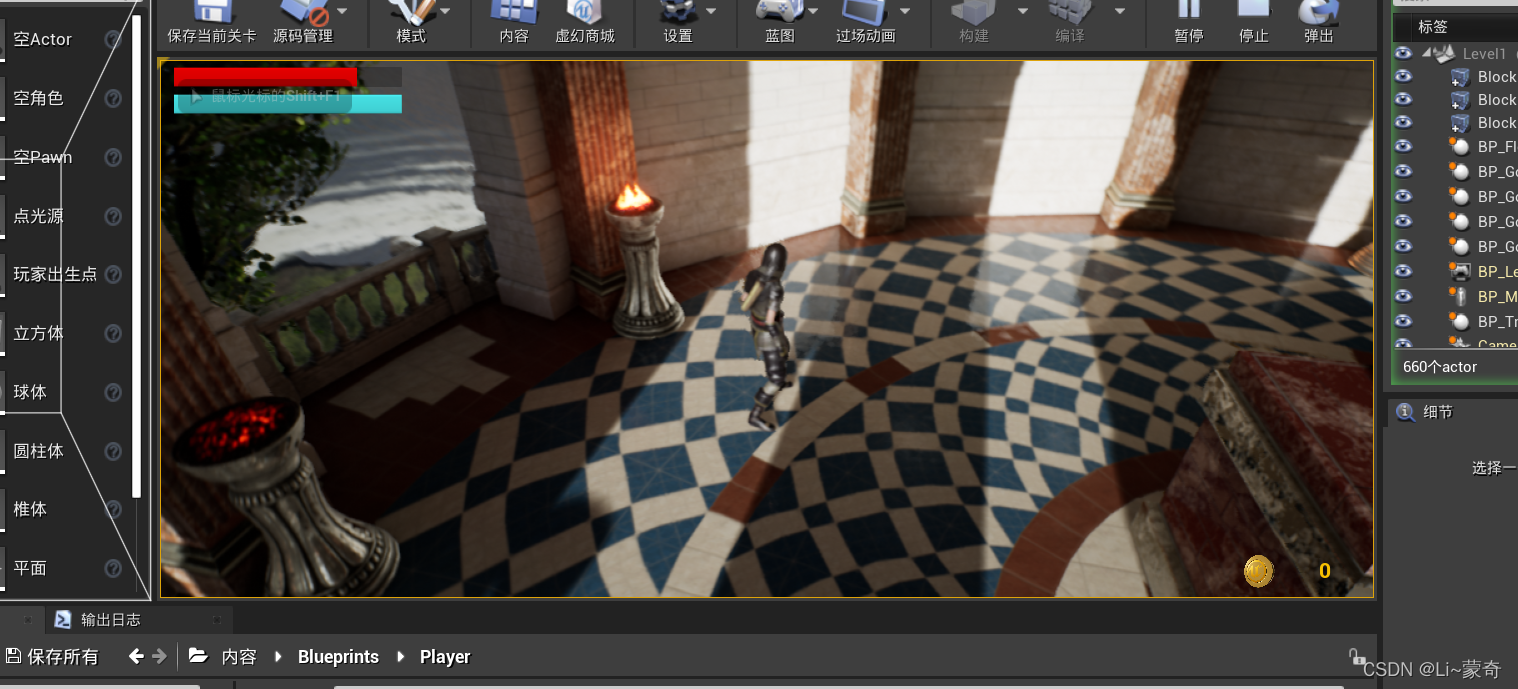
Task: Click the 蓝图 blueprints gamepad icon
Action: point(780,12)
